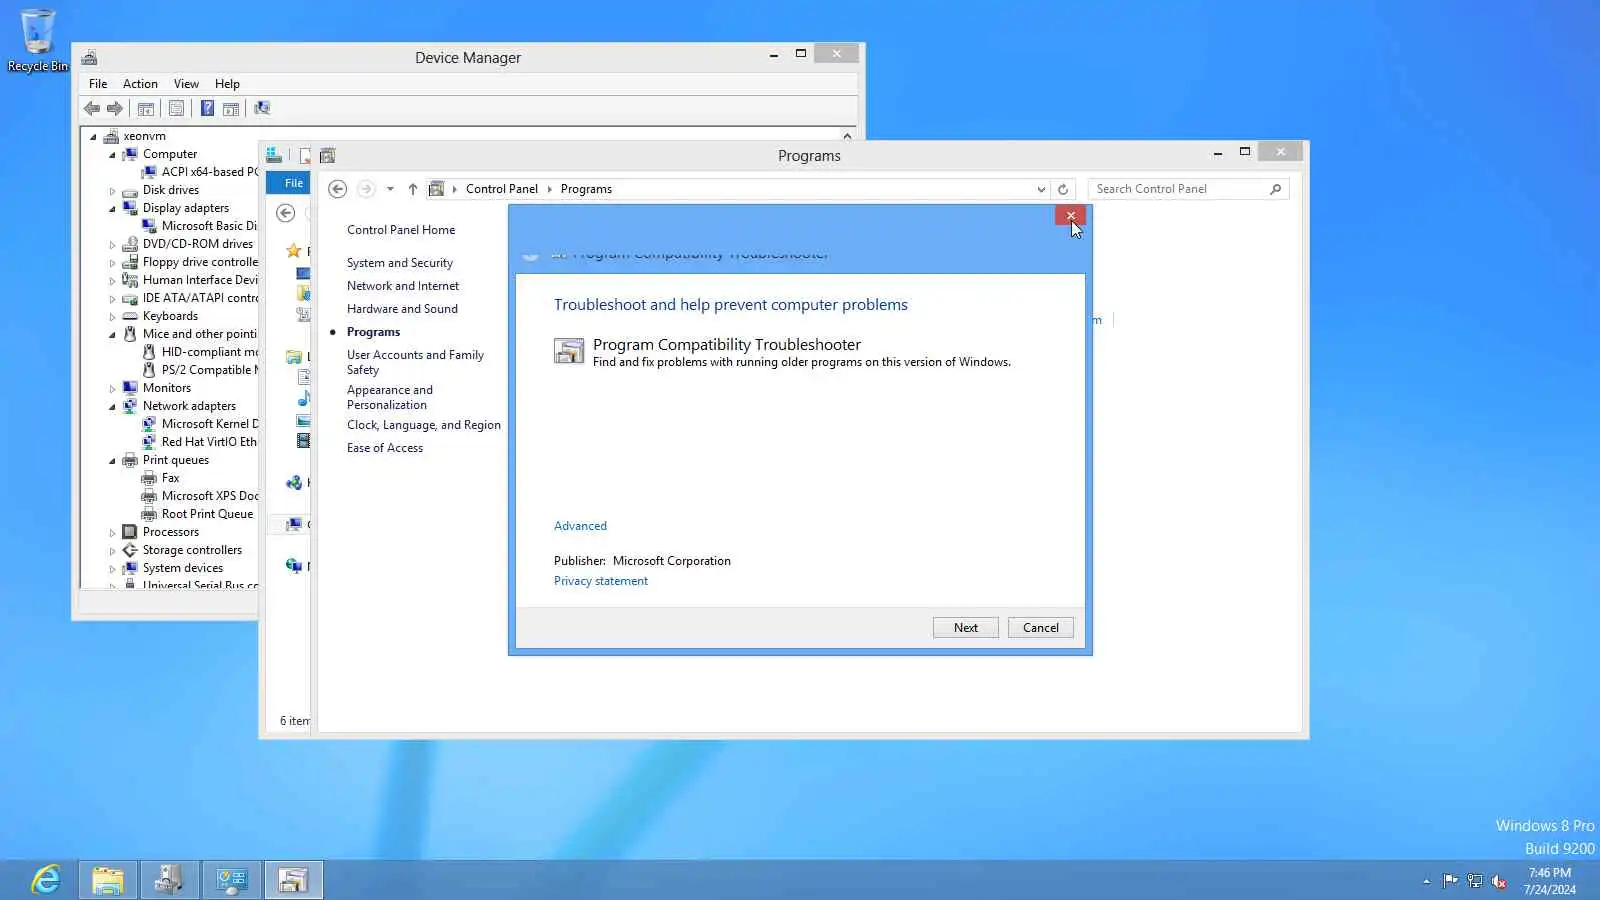The image size is (1600, 900).
Task: Expand the DVD/CD-ROM drives node
Action: point(112,244)
